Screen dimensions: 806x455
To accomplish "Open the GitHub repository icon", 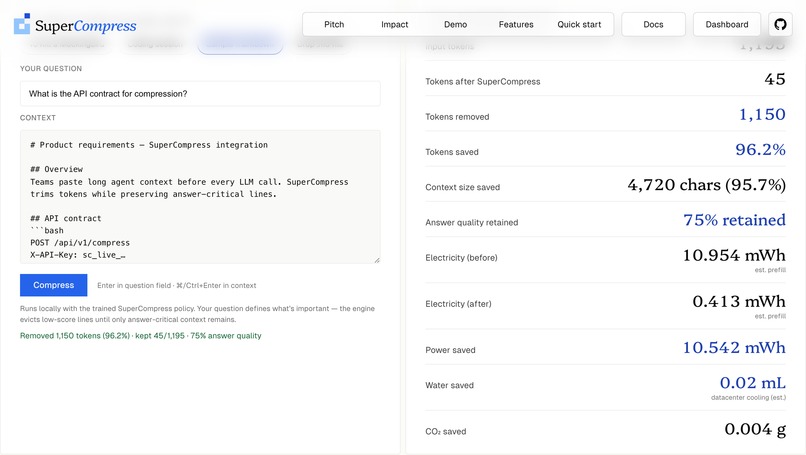I will 780,24.
